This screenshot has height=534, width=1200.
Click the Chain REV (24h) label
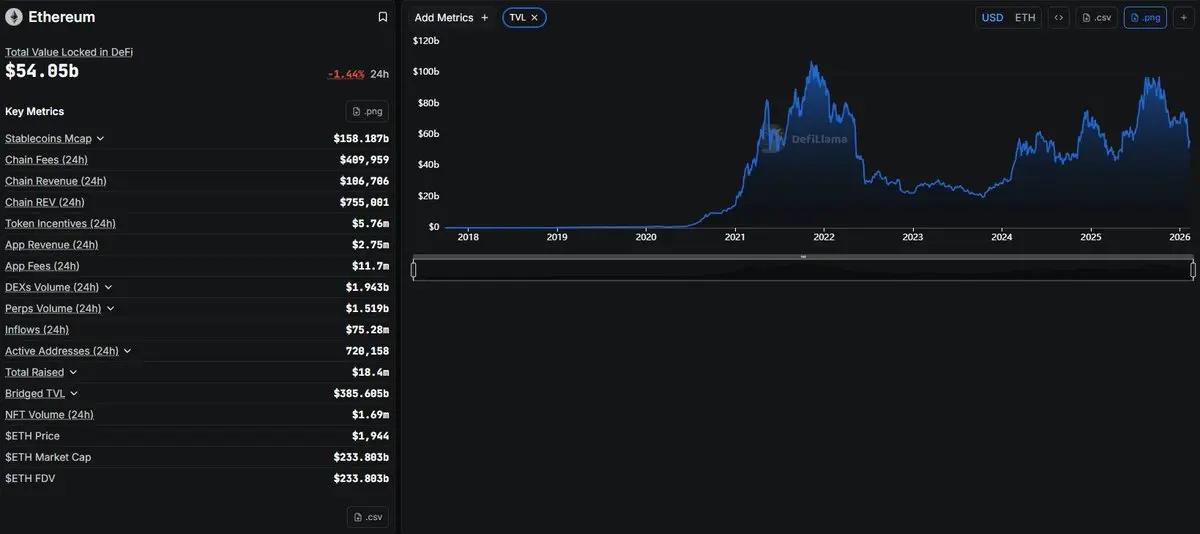point(45,202)
